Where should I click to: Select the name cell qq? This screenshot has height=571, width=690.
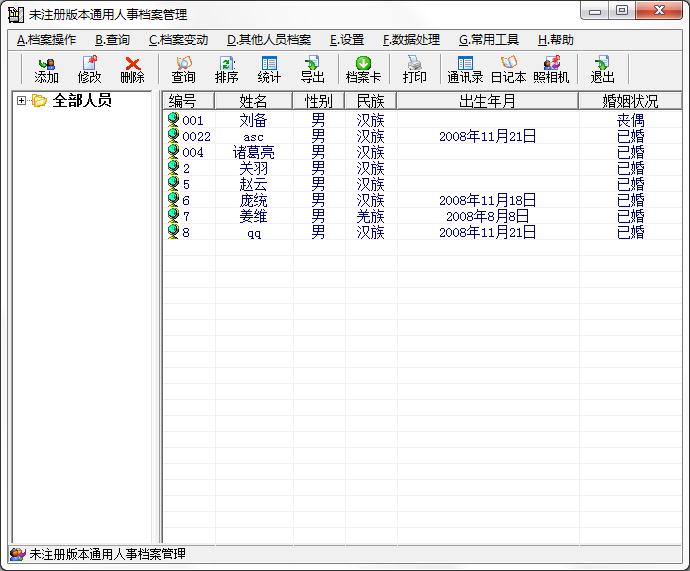[253, 233]
